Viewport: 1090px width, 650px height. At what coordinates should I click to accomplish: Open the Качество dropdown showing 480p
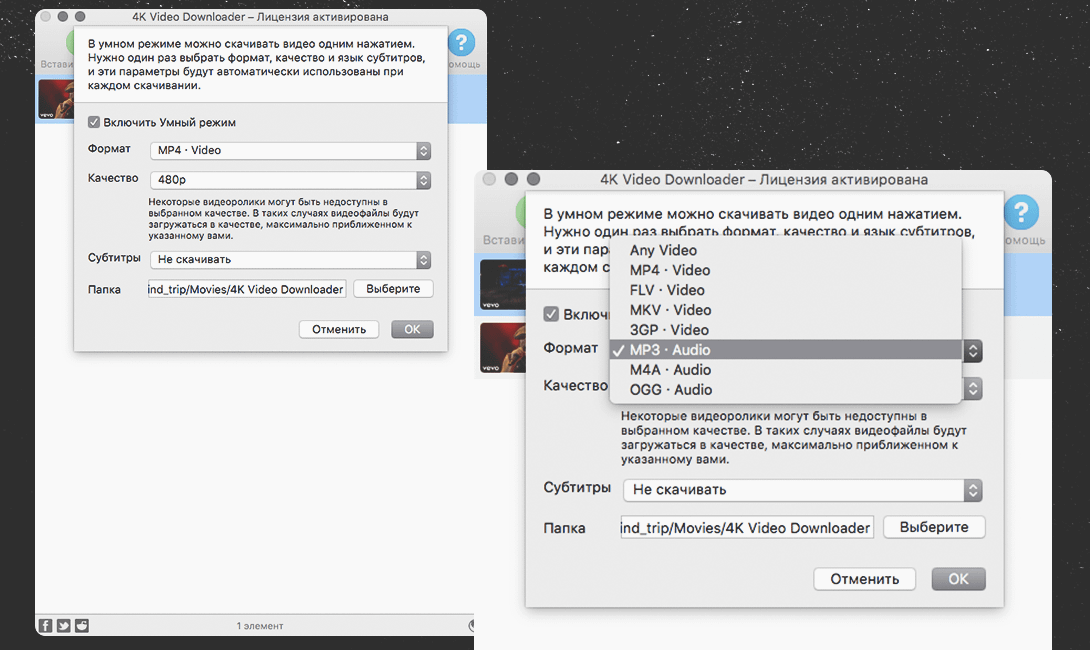coord(291,179)
